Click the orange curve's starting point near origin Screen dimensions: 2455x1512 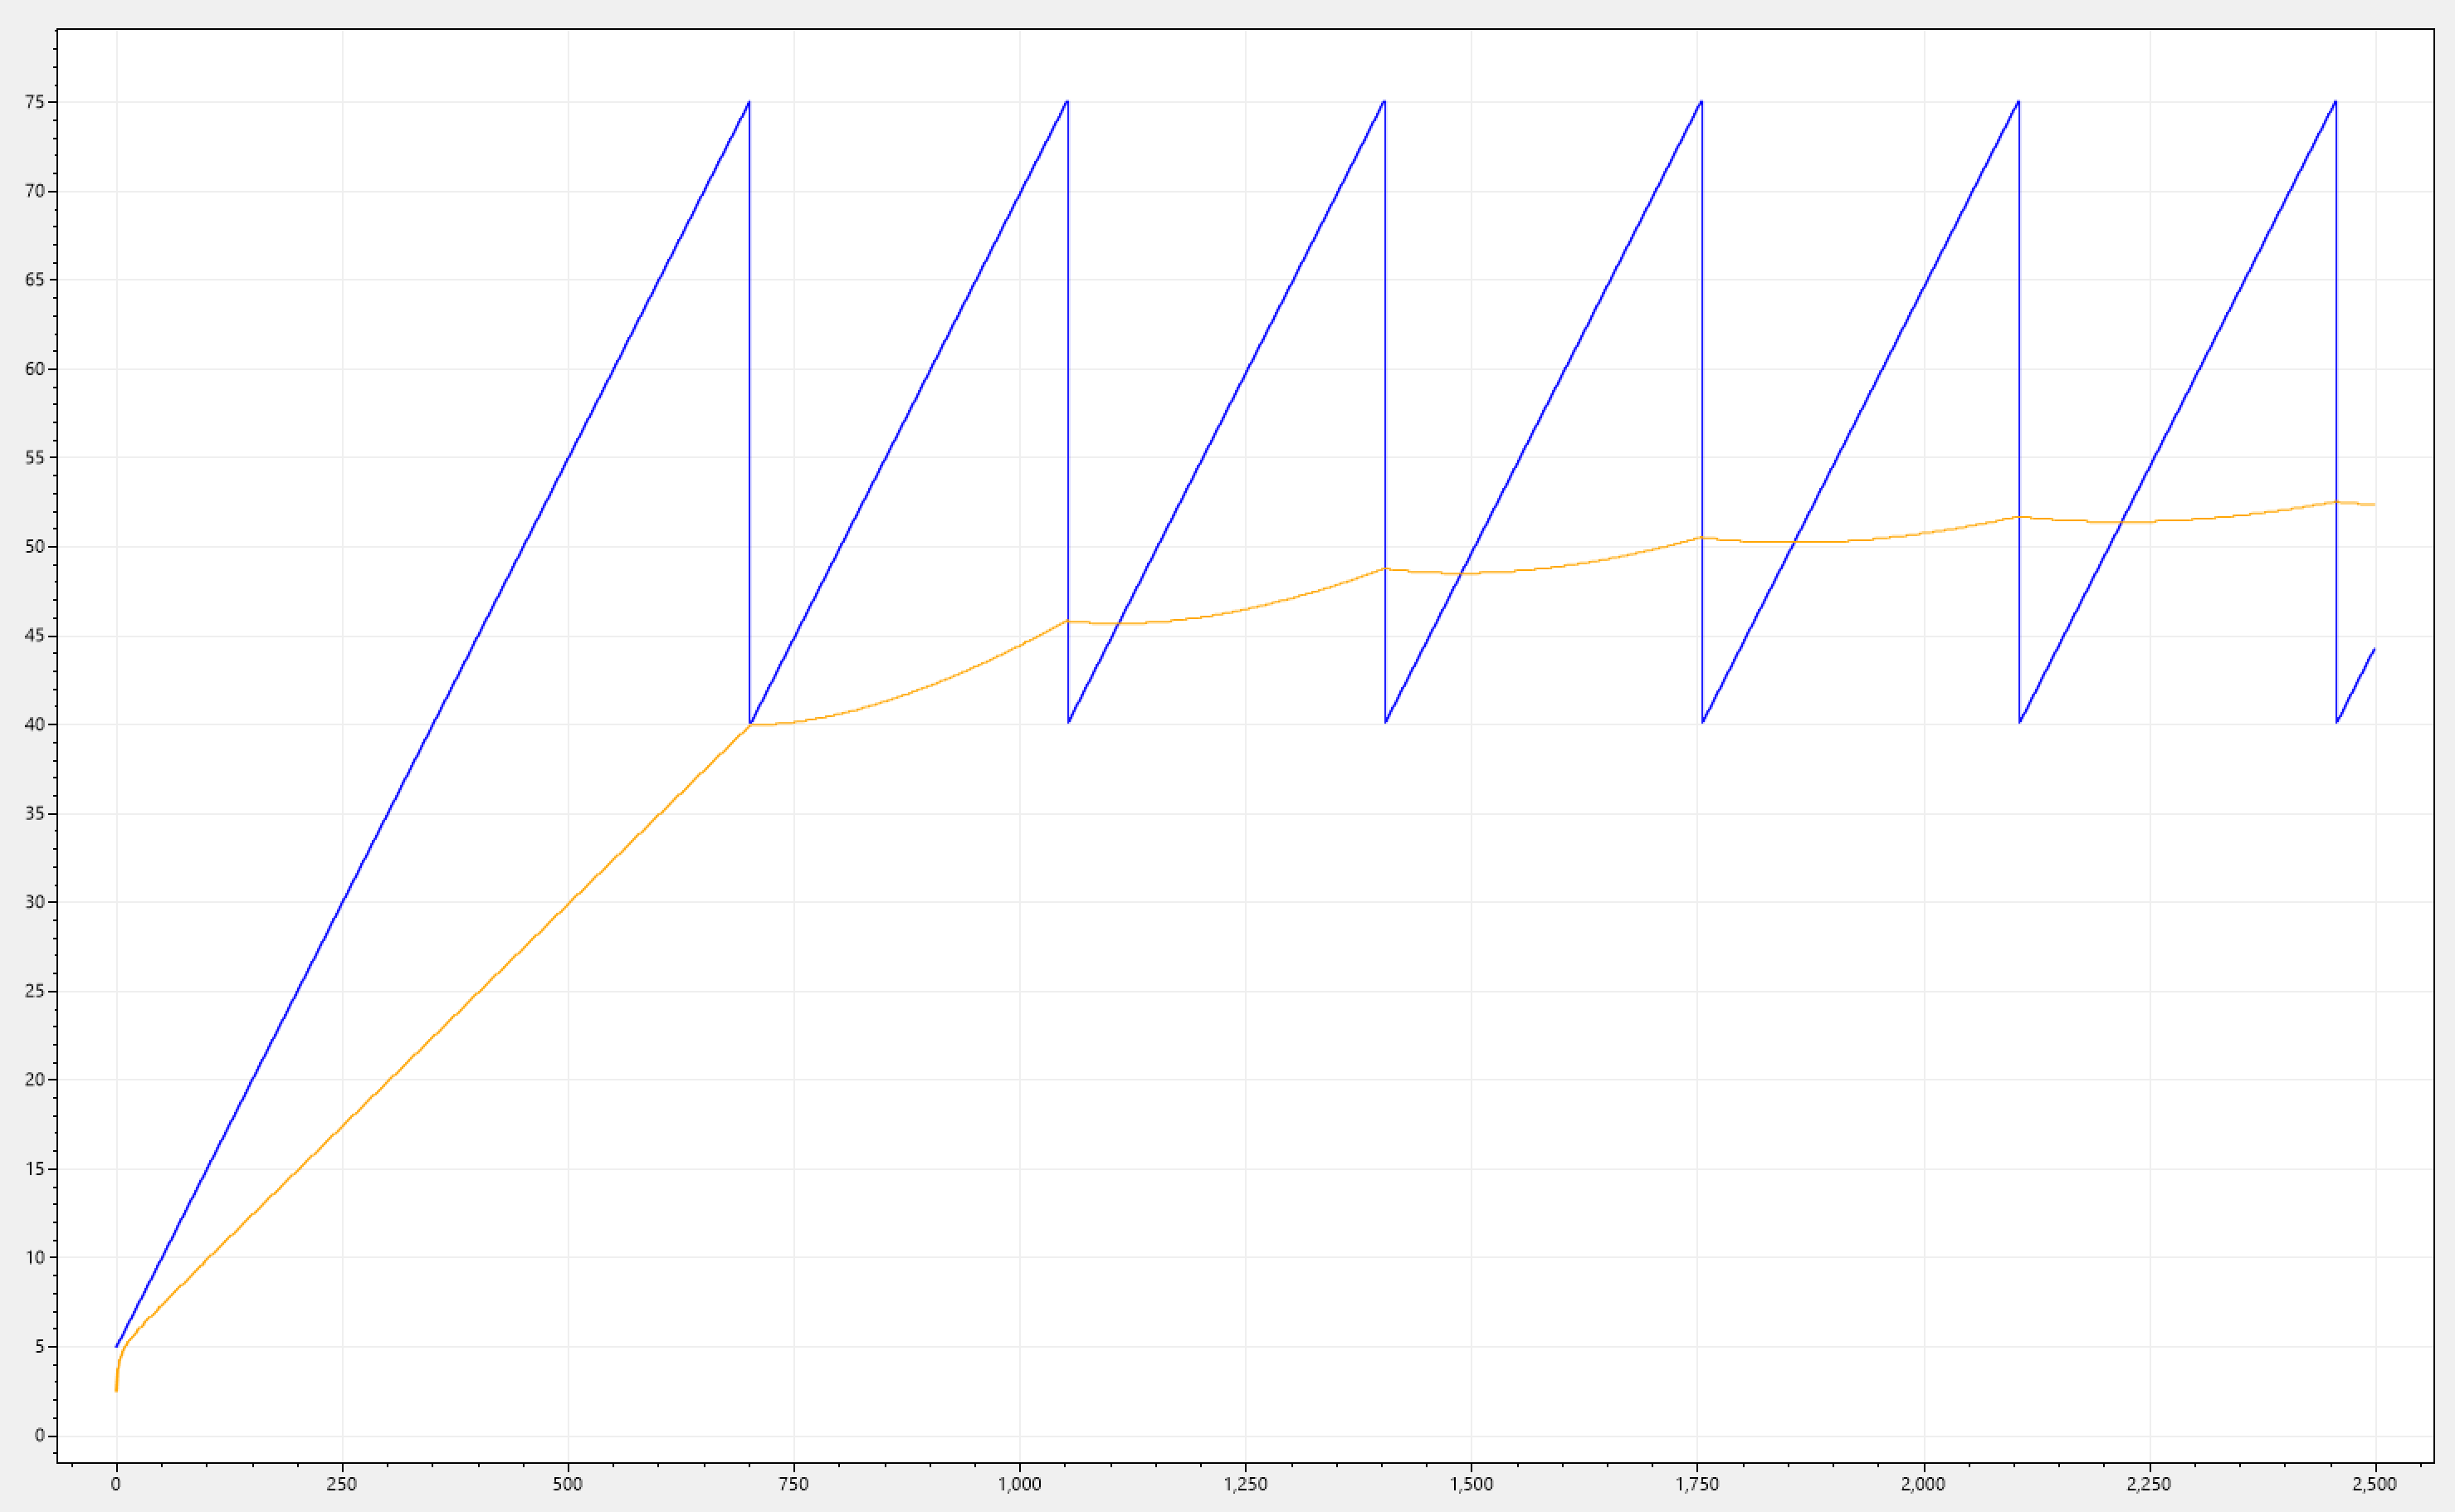pyautogui.click(x=116, y=1389)
